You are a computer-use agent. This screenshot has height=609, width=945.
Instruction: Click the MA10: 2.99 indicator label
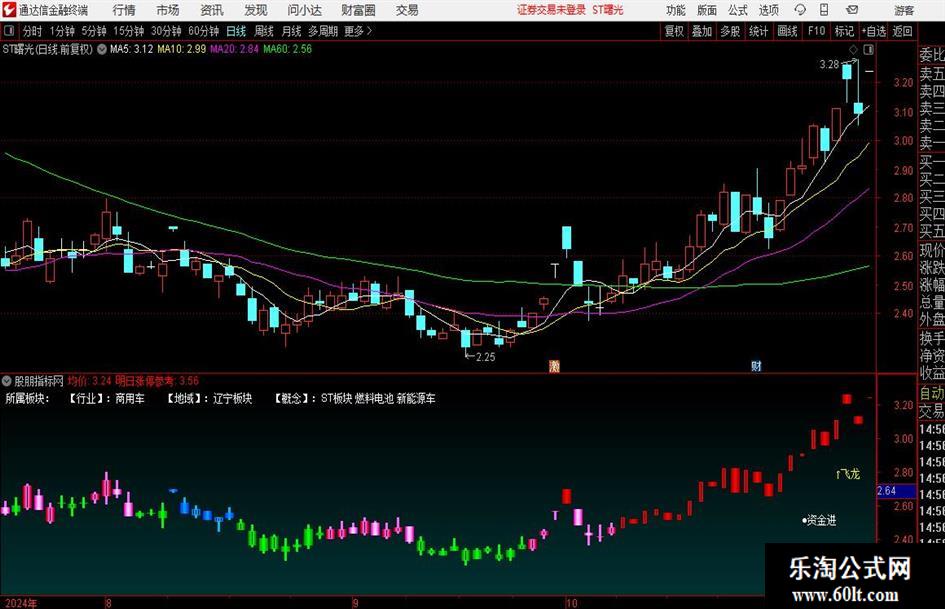(181, 49)
